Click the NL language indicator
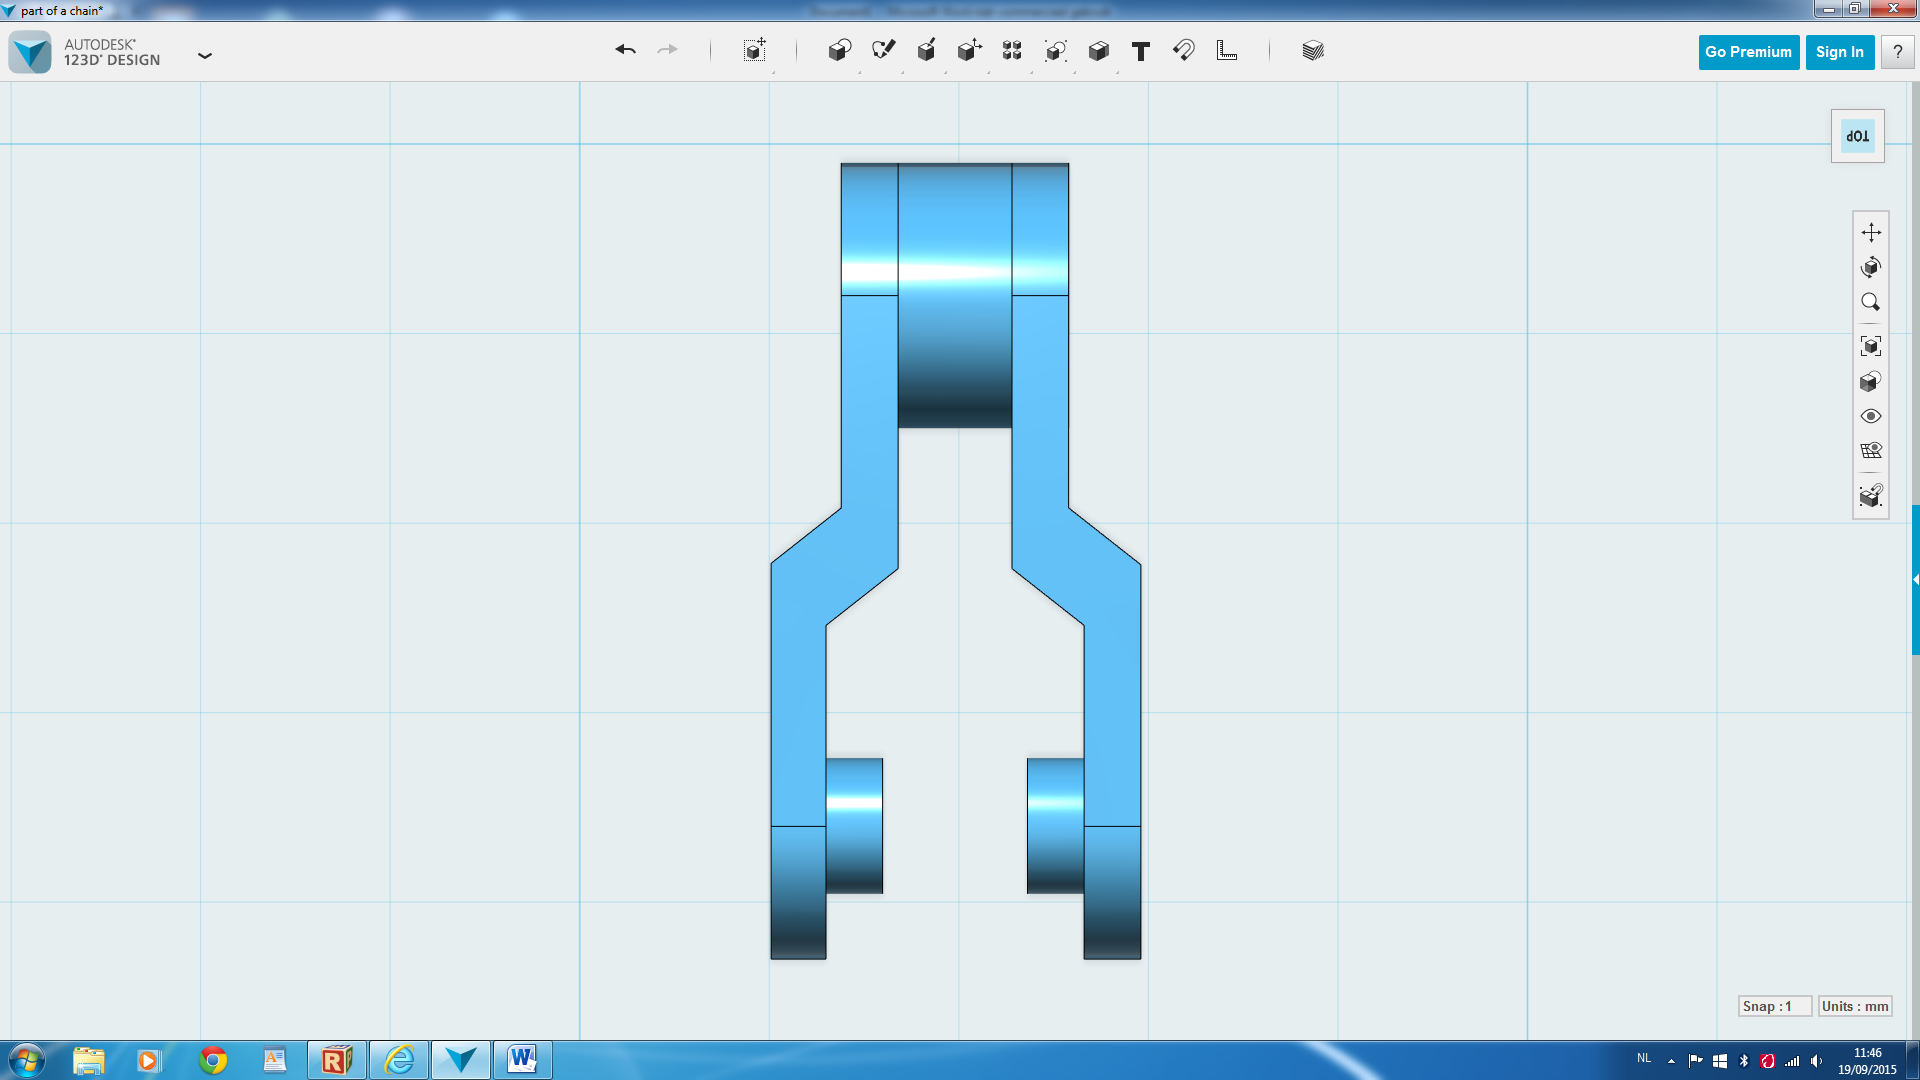 point(1644,1058)
